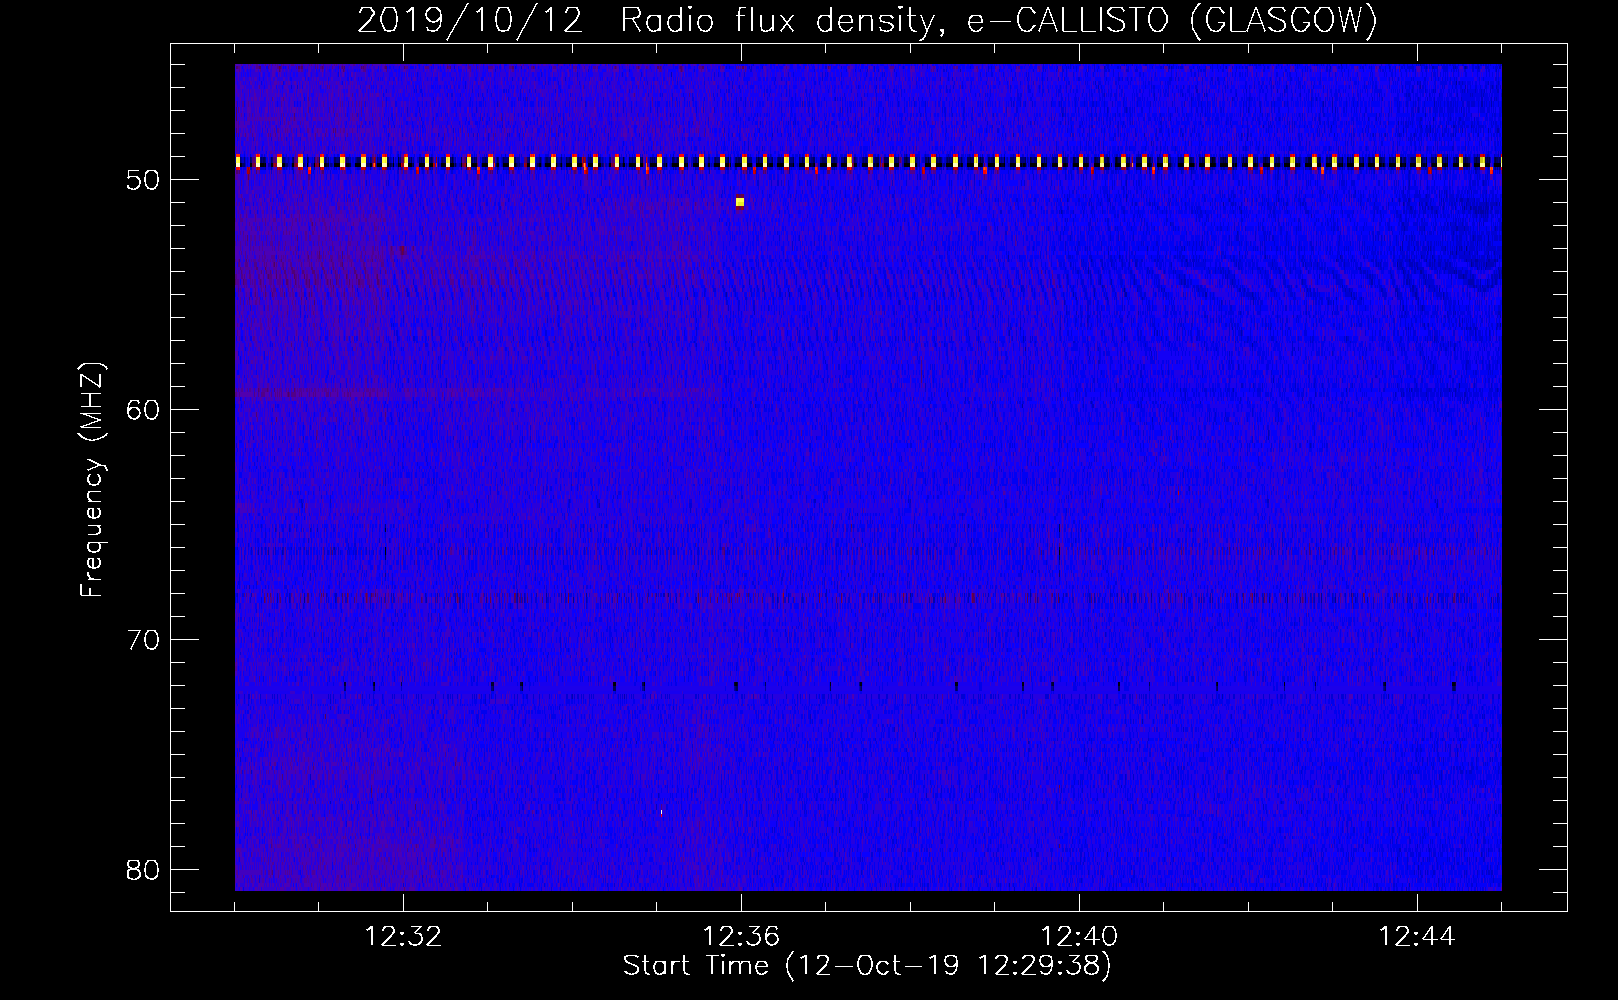Click the 50 frequency tick label
The width and height of the screenshot is (1618, 1000).
pyautogui.click(x=143, y=180)
